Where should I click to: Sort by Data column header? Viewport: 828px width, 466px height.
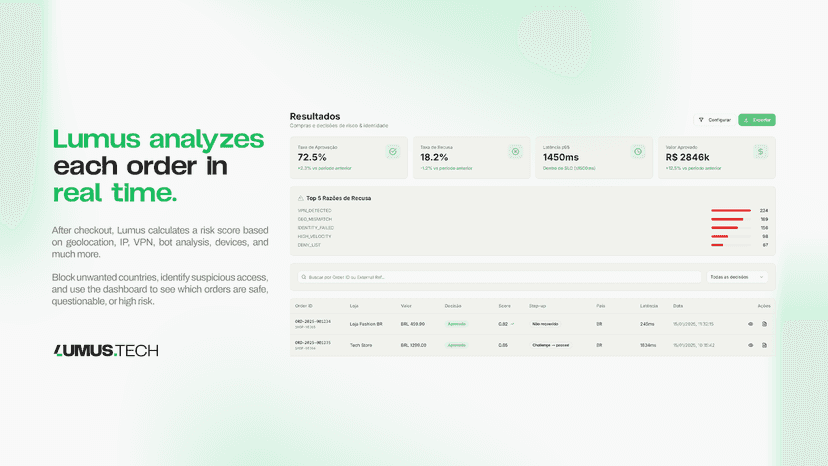pos(678,306)
